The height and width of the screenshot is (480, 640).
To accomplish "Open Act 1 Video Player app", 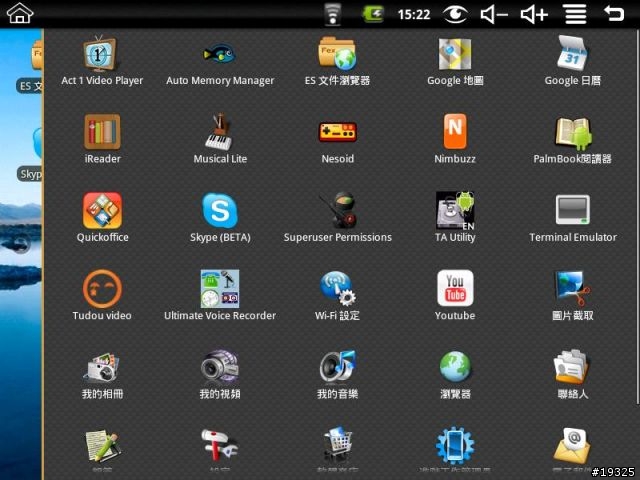I will point(102,61).
